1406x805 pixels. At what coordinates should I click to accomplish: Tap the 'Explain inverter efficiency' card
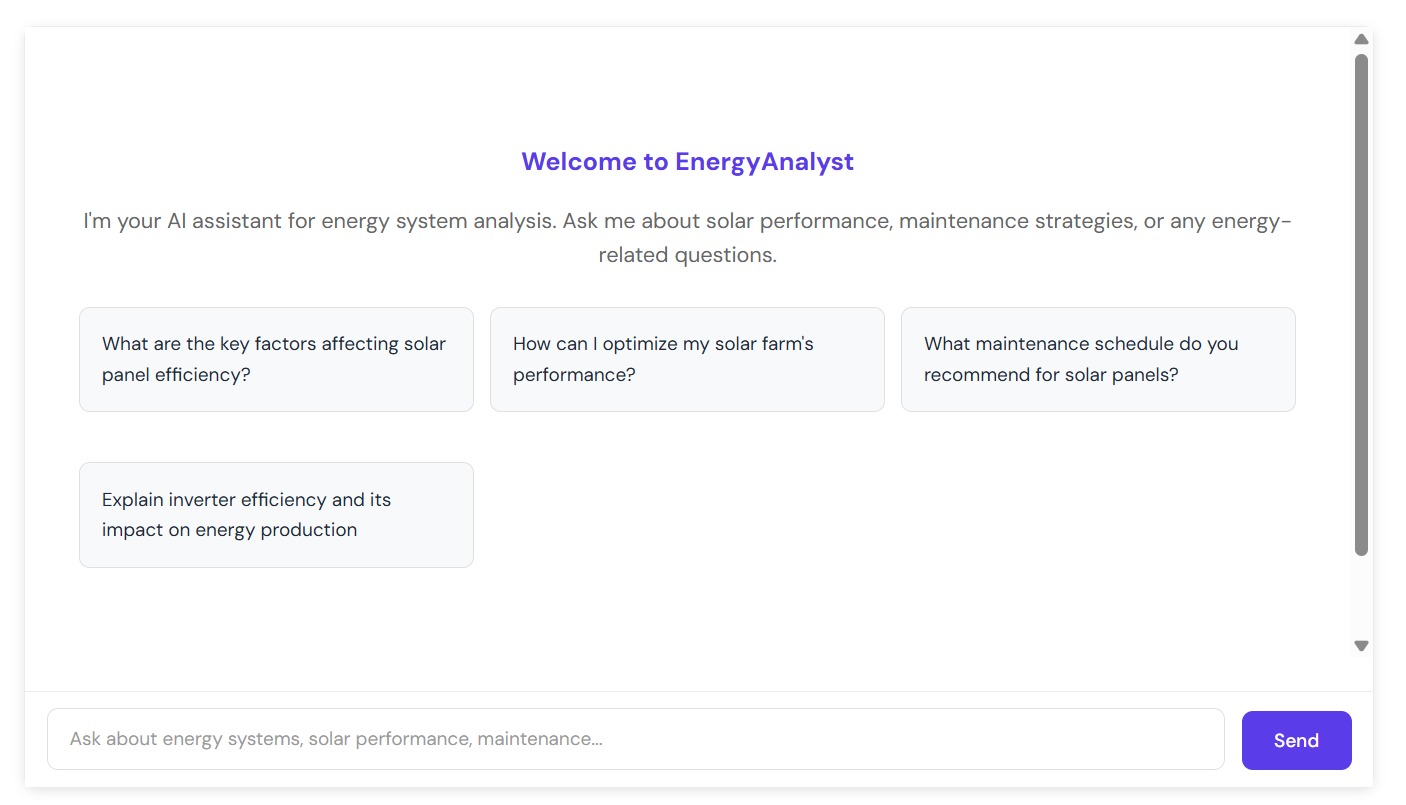click(x=276, y=515)
